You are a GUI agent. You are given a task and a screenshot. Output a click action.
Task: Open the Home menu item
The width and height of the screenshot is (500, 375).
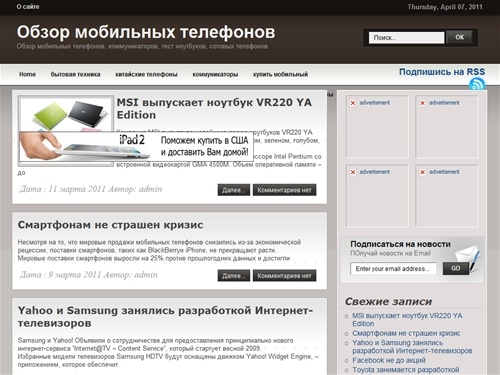click(27, 74)
